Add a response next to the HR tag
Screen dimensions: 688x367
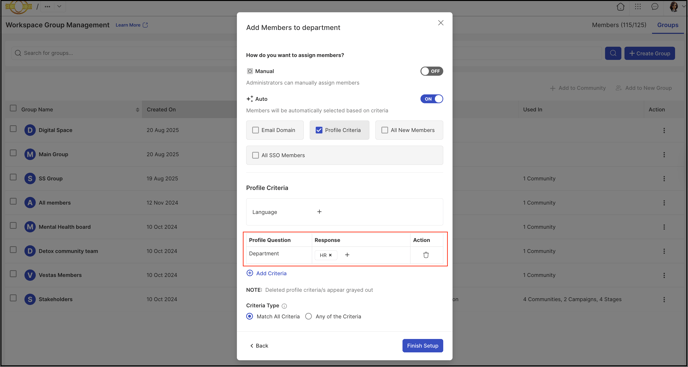347,255
